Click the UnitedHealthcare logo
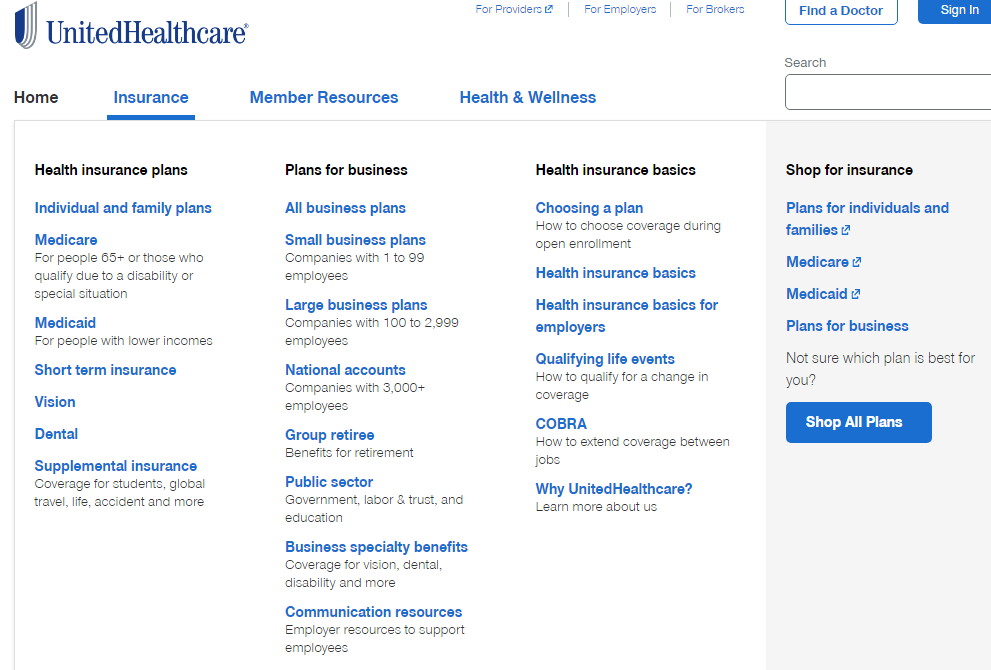991x670 pixels. 131,27
